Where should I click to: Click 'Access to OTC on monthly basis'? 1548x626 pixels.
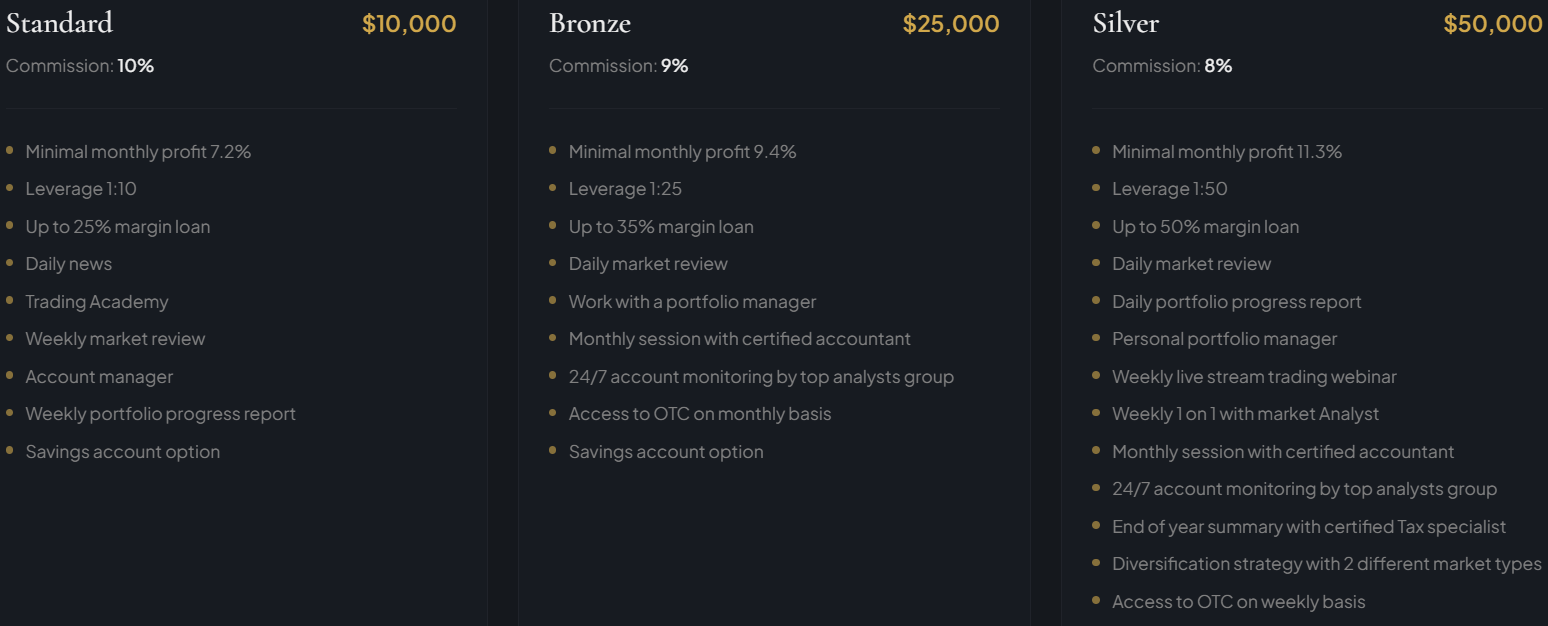pyautogui.click(x=699, y=414)
